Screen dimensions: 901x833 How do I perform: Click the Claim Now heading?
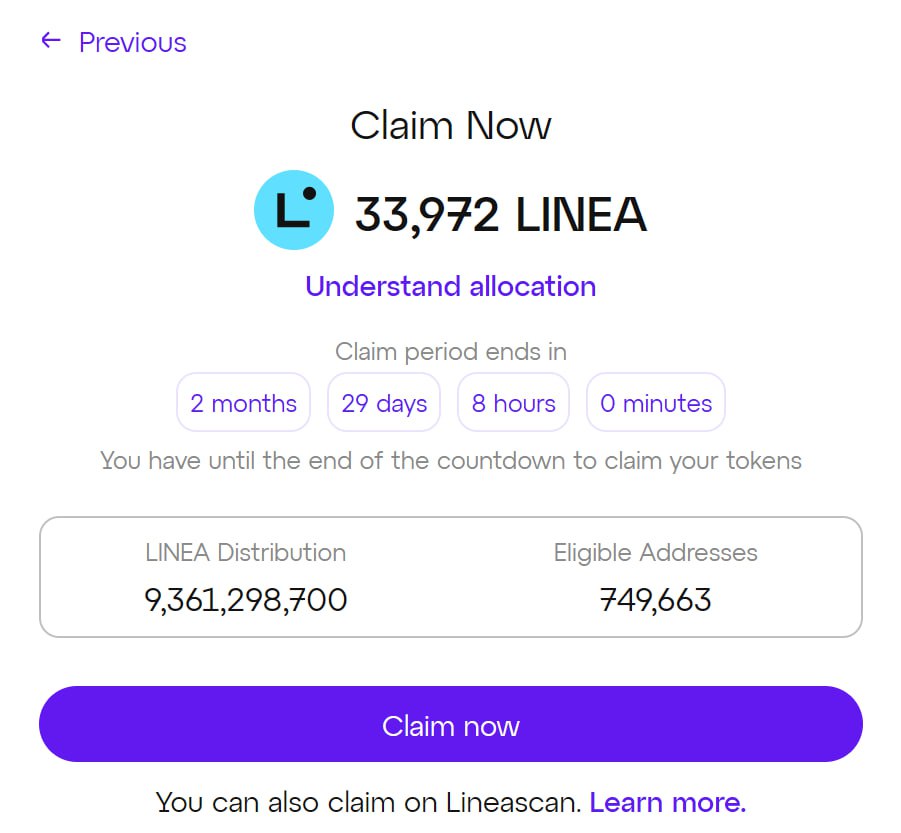(450, 125)
